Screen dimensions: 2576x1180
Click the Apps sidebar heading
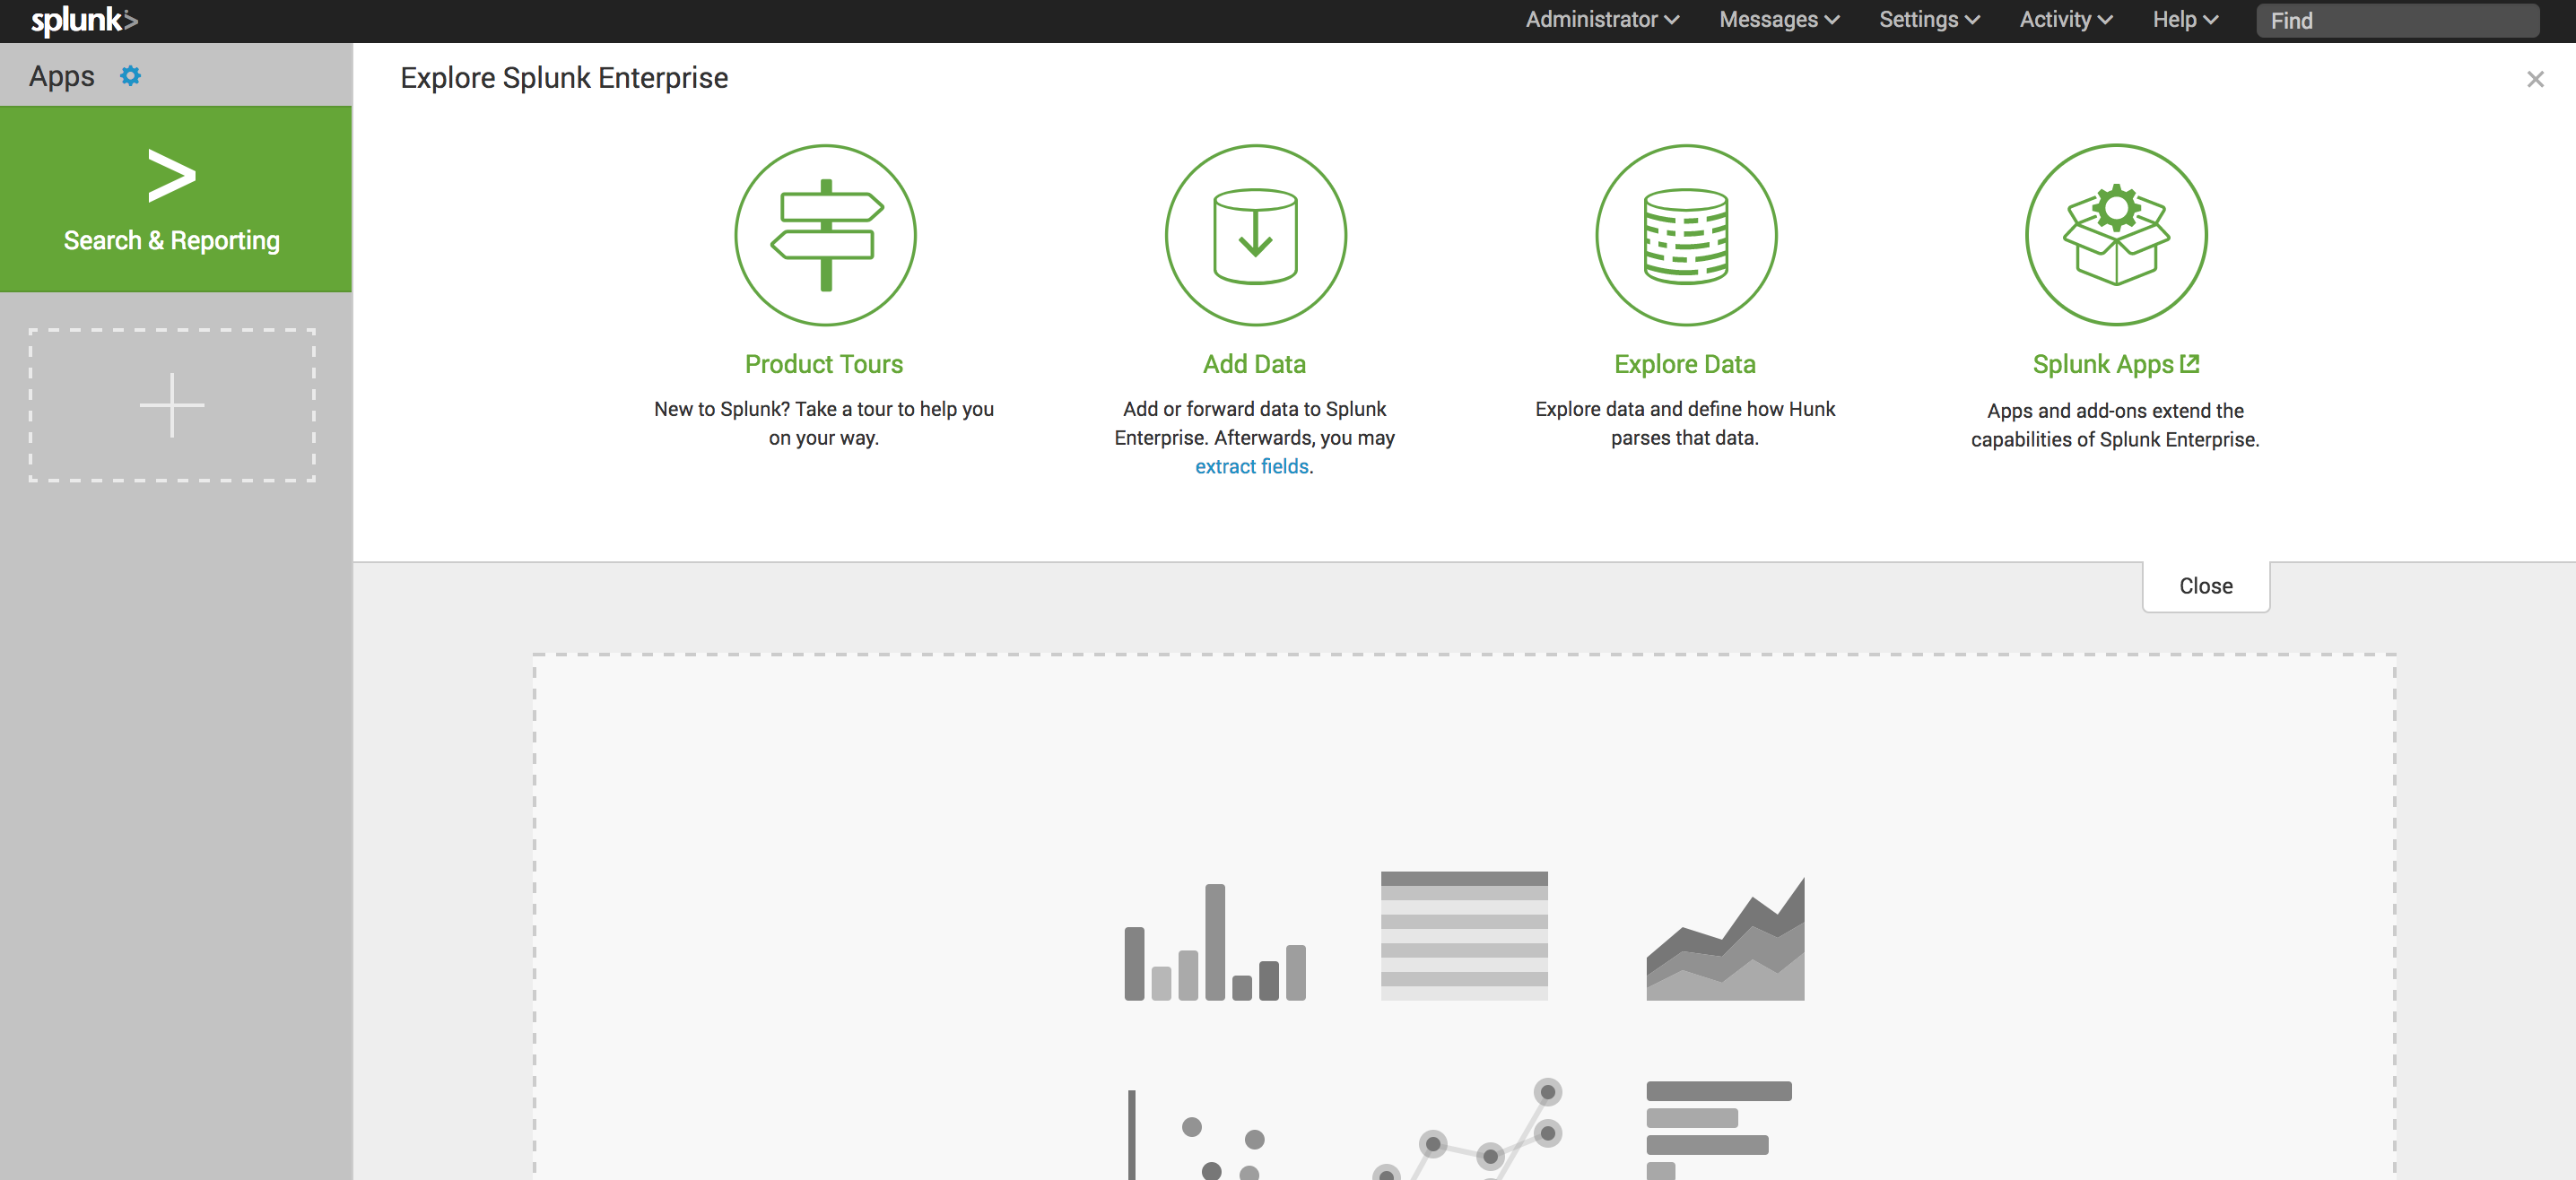[62, 76]
